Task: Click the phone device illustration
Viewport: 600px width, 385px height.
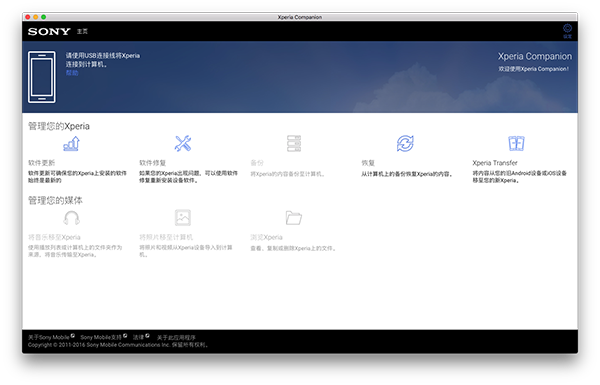Action: [x=42, y=77]
